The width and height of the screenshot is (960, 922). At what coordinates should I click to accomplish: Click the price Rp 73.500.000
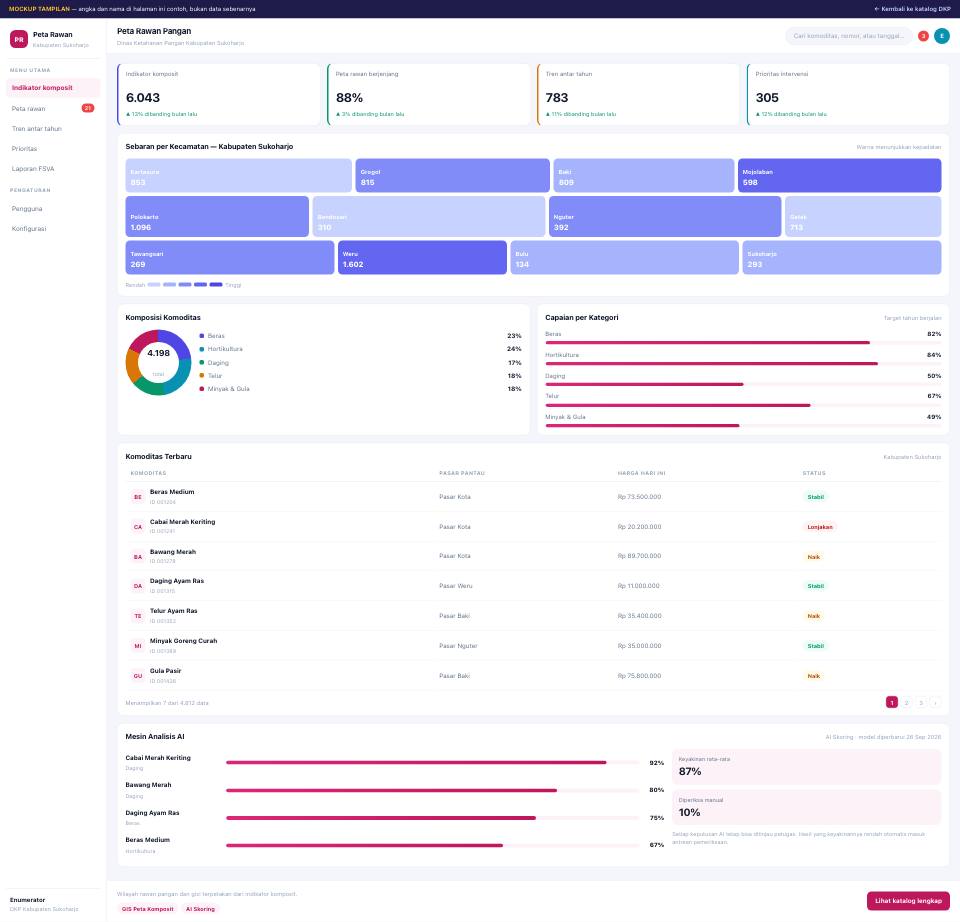(639, 497)
